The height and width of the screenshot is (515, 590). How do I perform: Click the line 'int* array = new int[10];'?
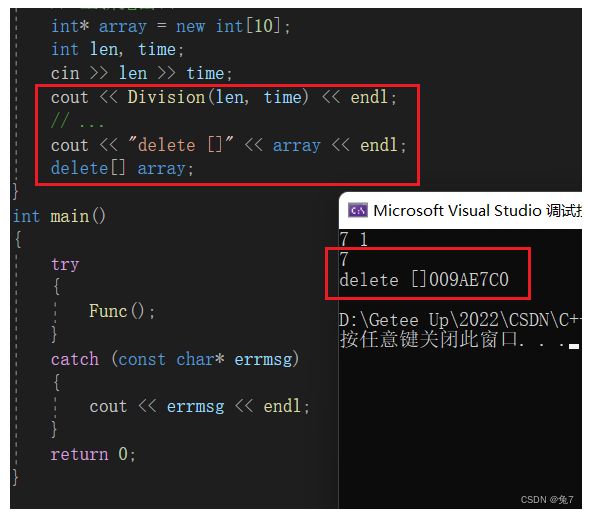[171, 26]
